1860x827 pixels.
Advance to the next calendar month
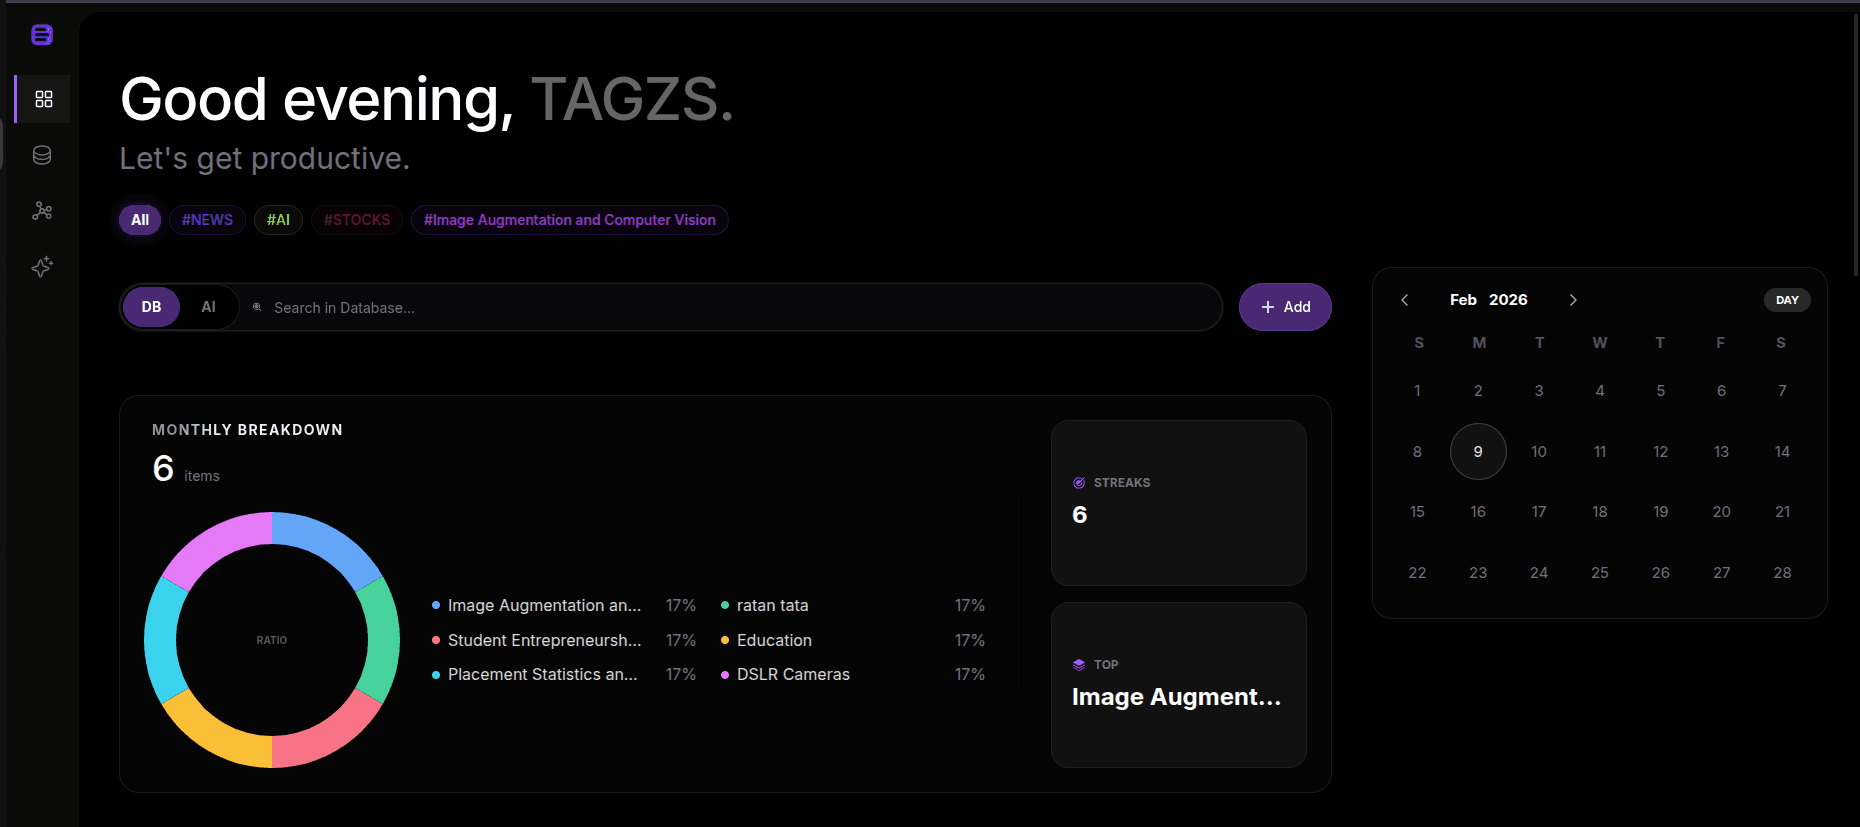1573,300
